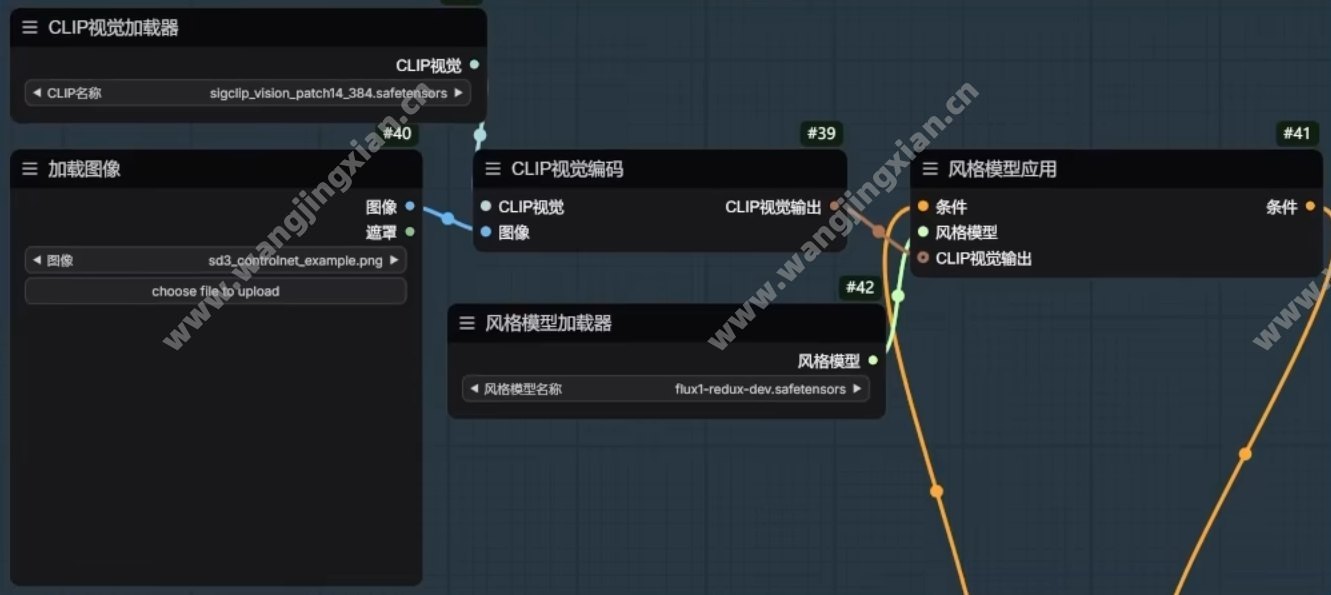The height and width of the screenshot is (595, 1331).
Task: Open menu icon of 风格模型加载器 node
Action: click(x=466, y=323)
